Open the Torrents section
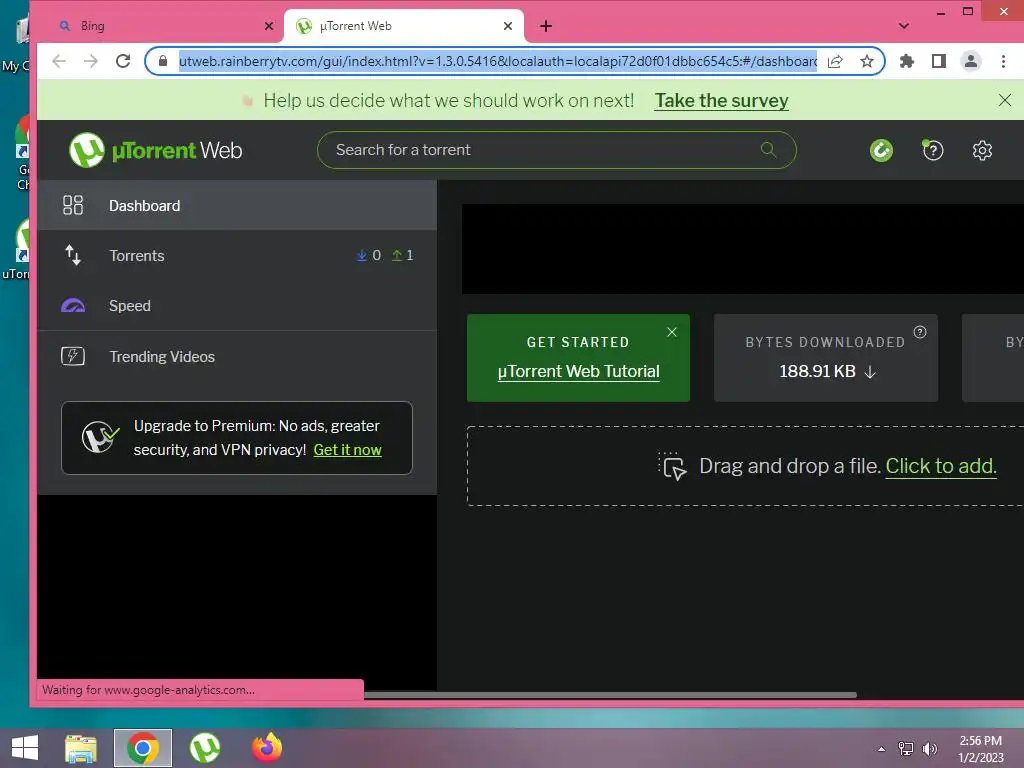This screenshot has width=1024, height=768. 237,255
